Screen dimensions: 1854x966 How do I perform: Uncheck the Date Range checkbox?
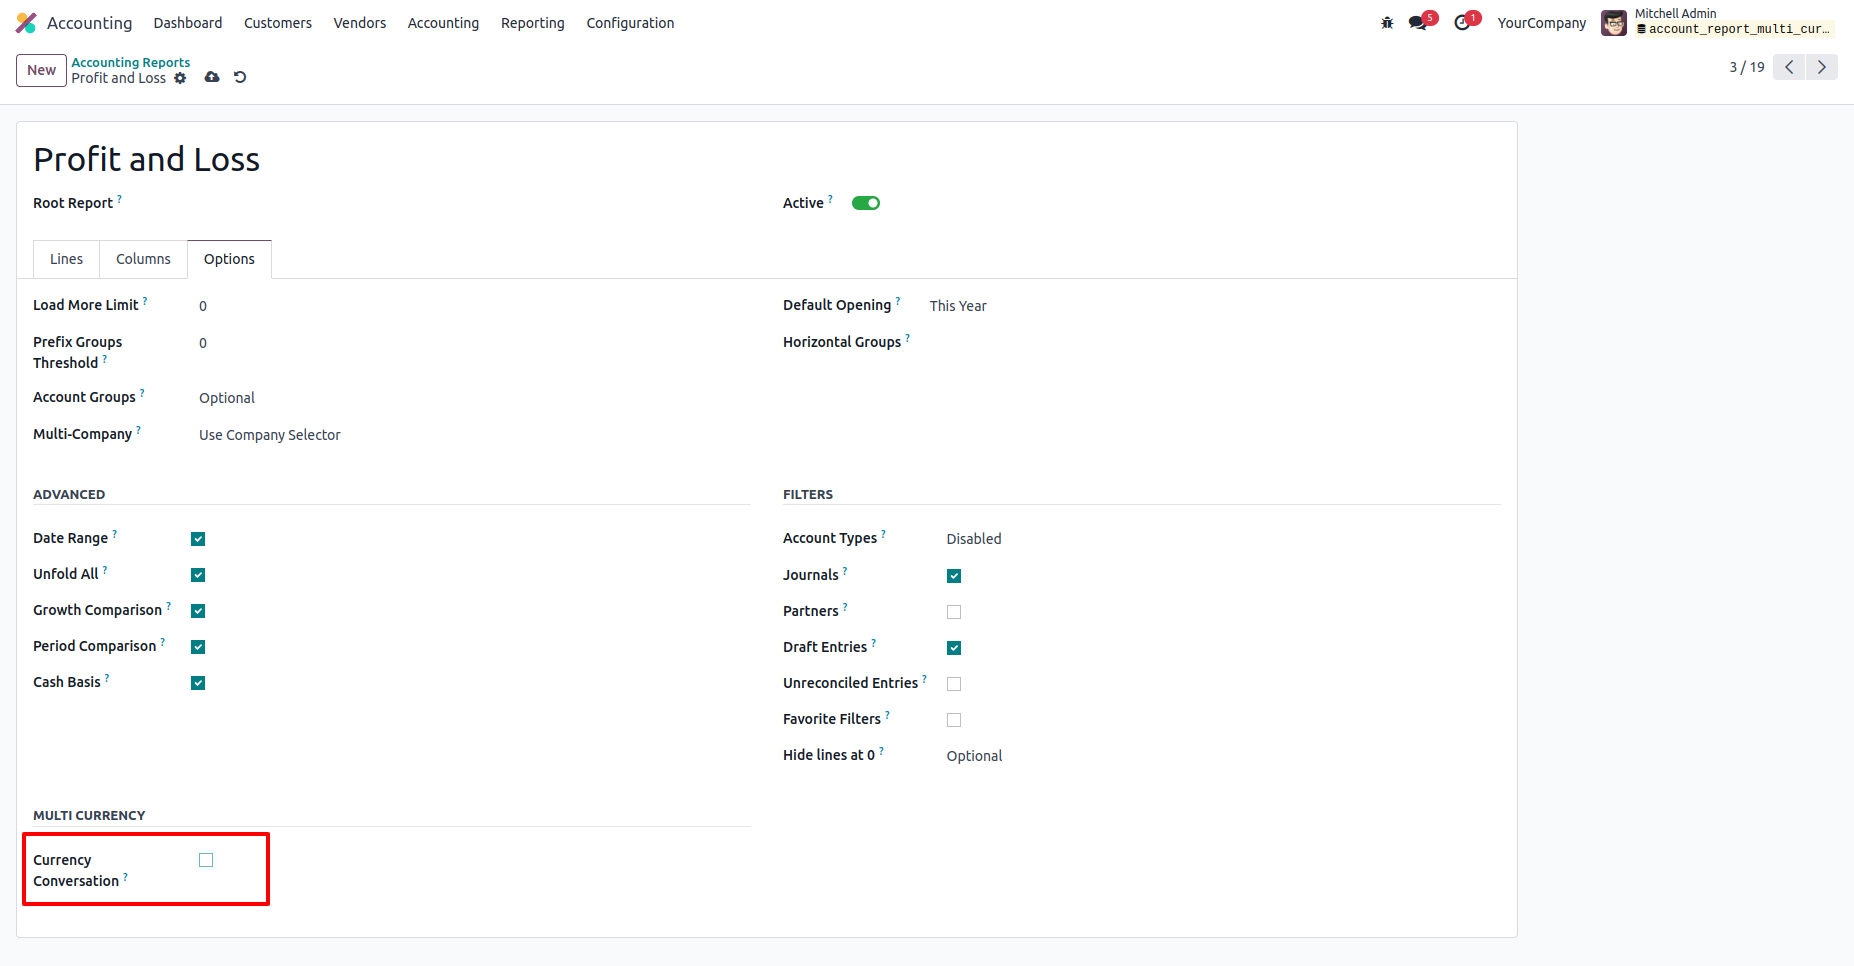pyautogui.click(x=198, y=539)
